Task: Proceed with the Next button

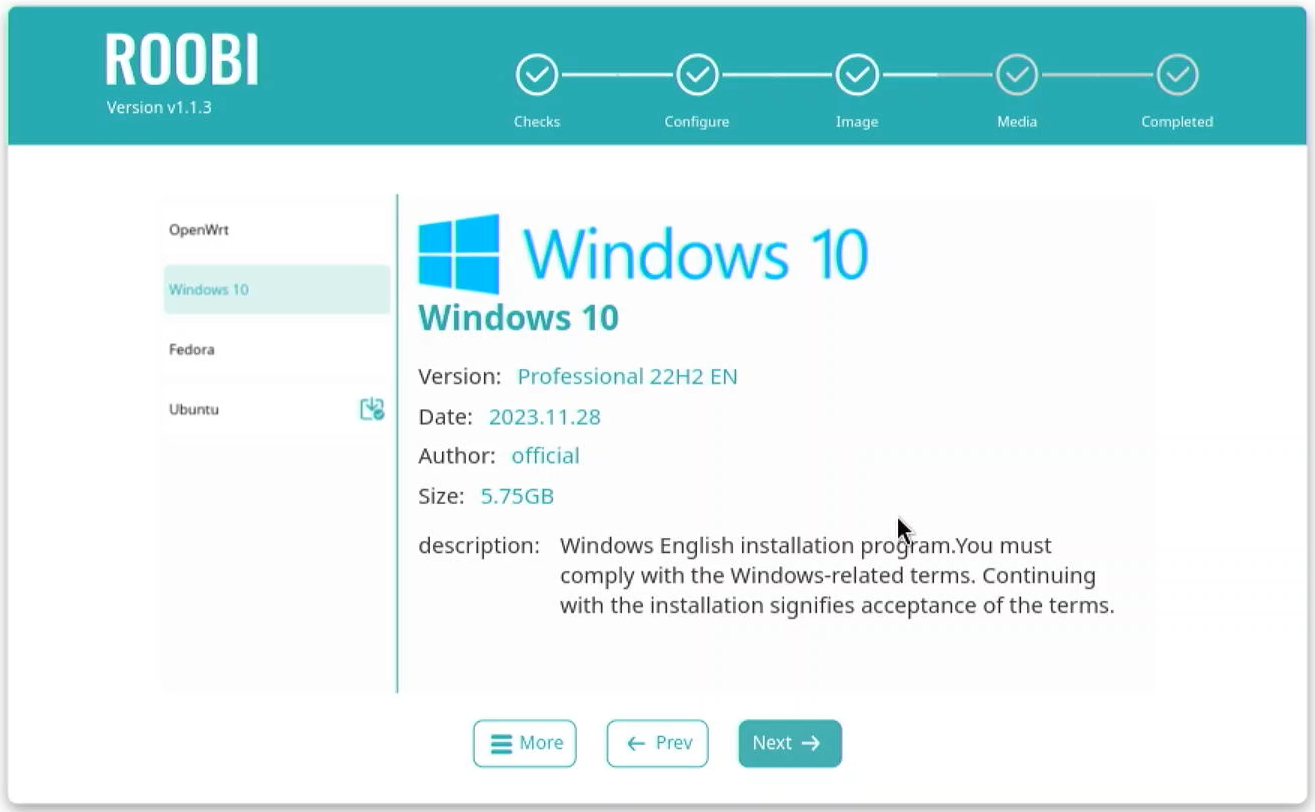Action: pyautogui.click(x=790, y=743)
